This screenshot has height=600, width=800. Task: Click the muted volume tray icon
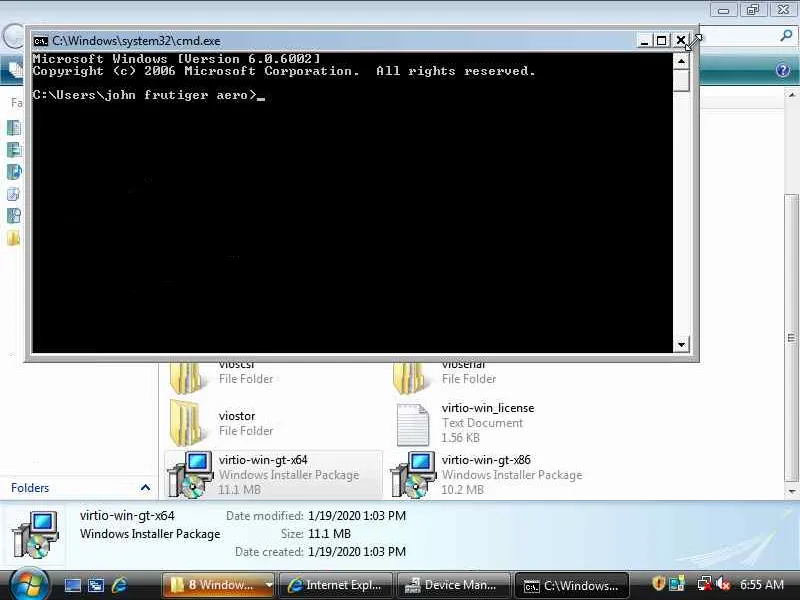coord(722,584)
